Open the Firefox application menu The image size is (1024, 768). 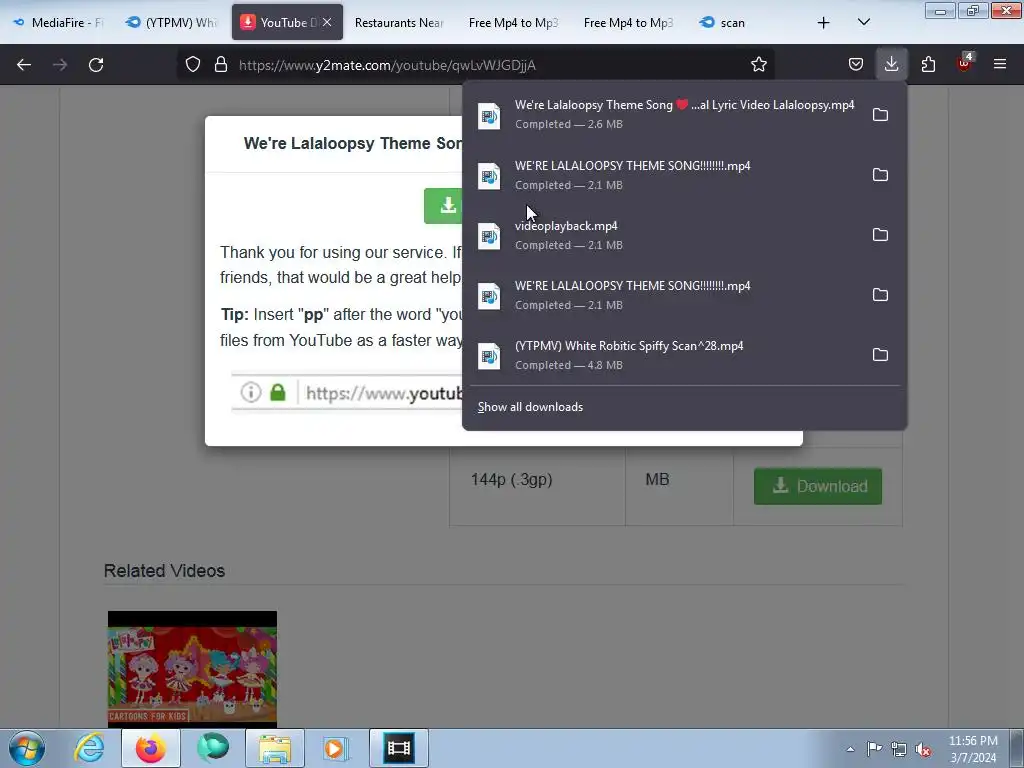(1000, 65)
